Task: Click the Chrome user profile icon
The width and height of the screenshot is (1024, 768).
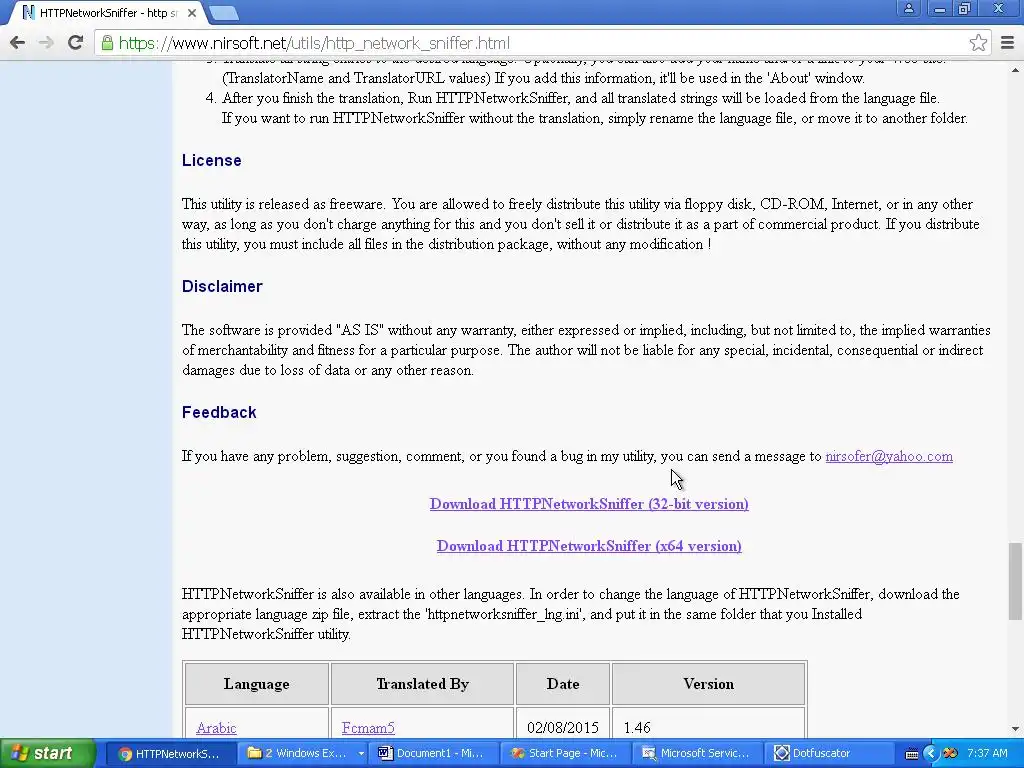Action: (x=908, y=8)
